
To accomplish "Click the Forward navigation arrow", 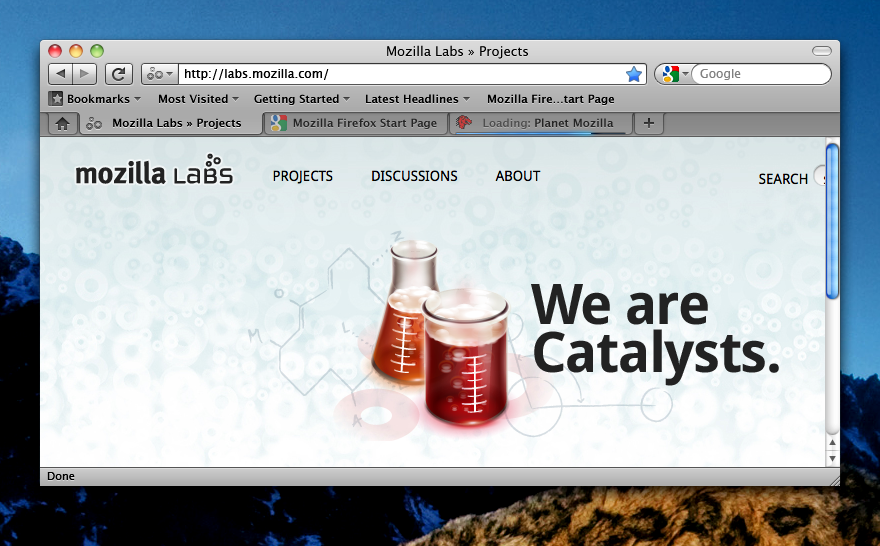I will pyautogui.click(x=85, y=74).
